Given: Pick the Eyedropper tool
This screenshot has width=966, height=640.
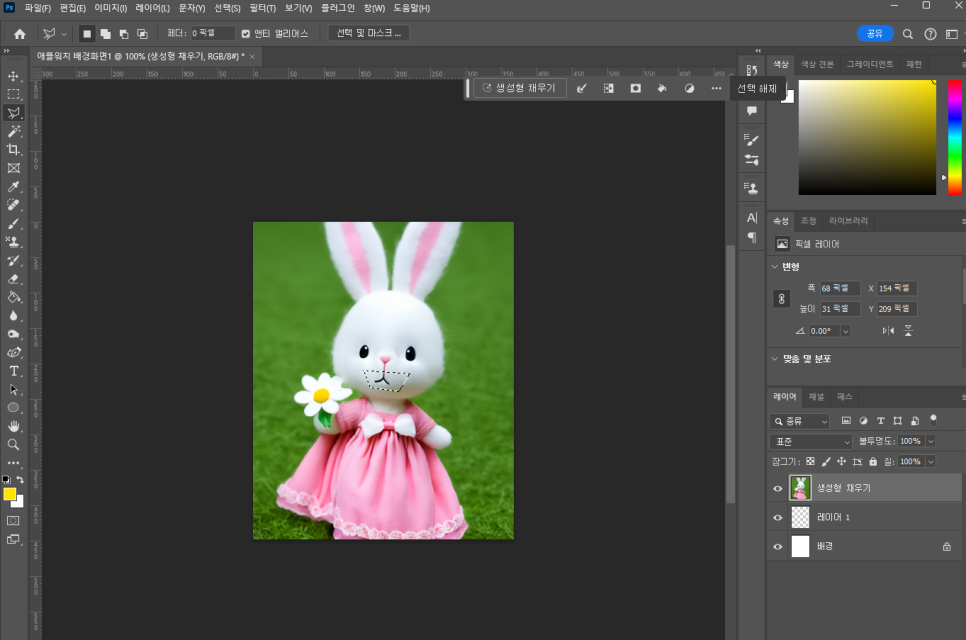Looking at the screenshot, I should point(14,186).
